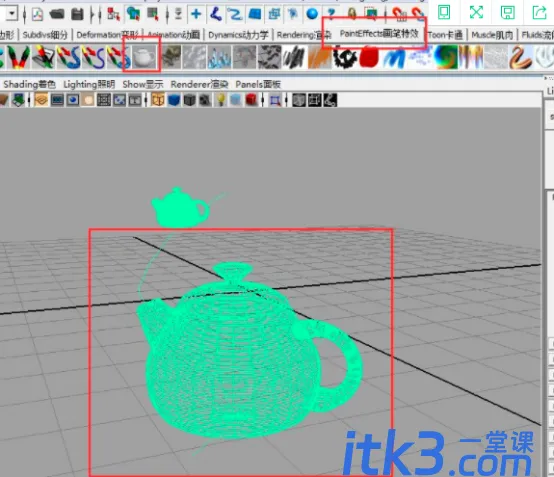Switch to the Deformation shelf tab
The image size is (554, 477).
[x=107, y=35]
